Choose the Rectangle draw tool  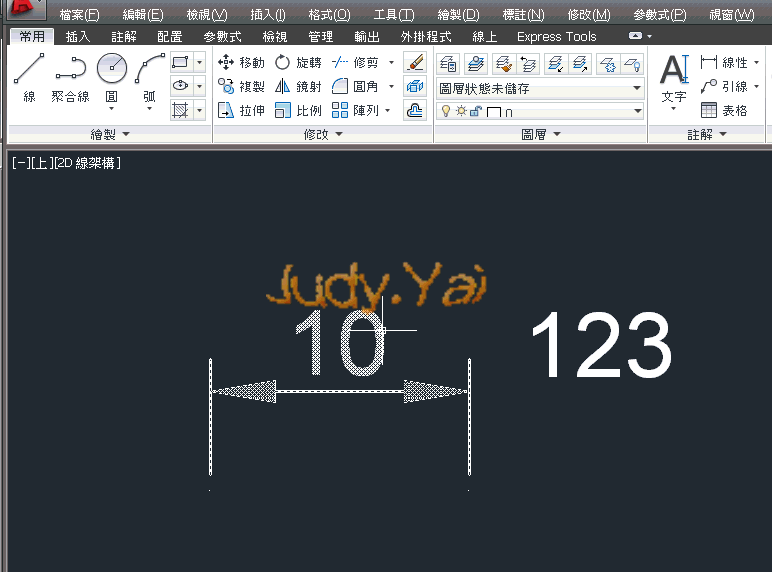[x=181, y=63]
